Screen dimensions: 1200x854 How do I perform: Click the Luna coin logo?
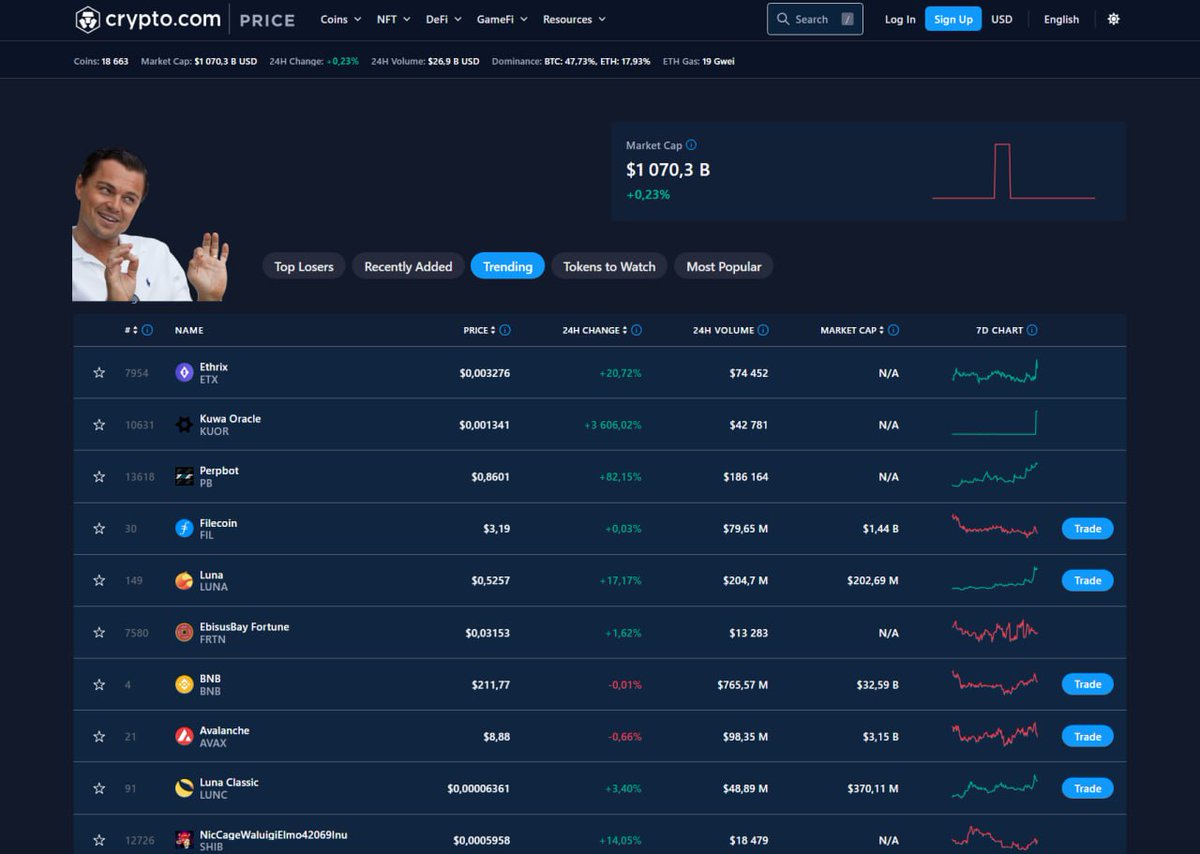(184, 581)
